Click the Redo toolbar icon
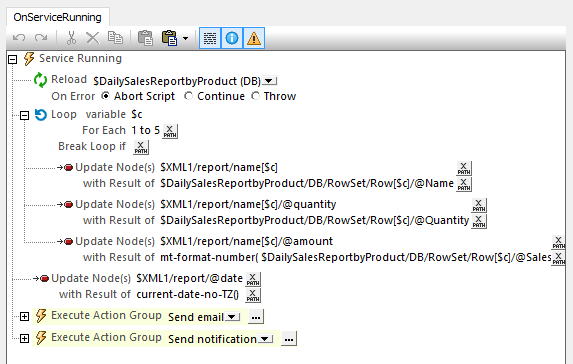The height and width of the screenshot is (364, 573). pos(41,38)
